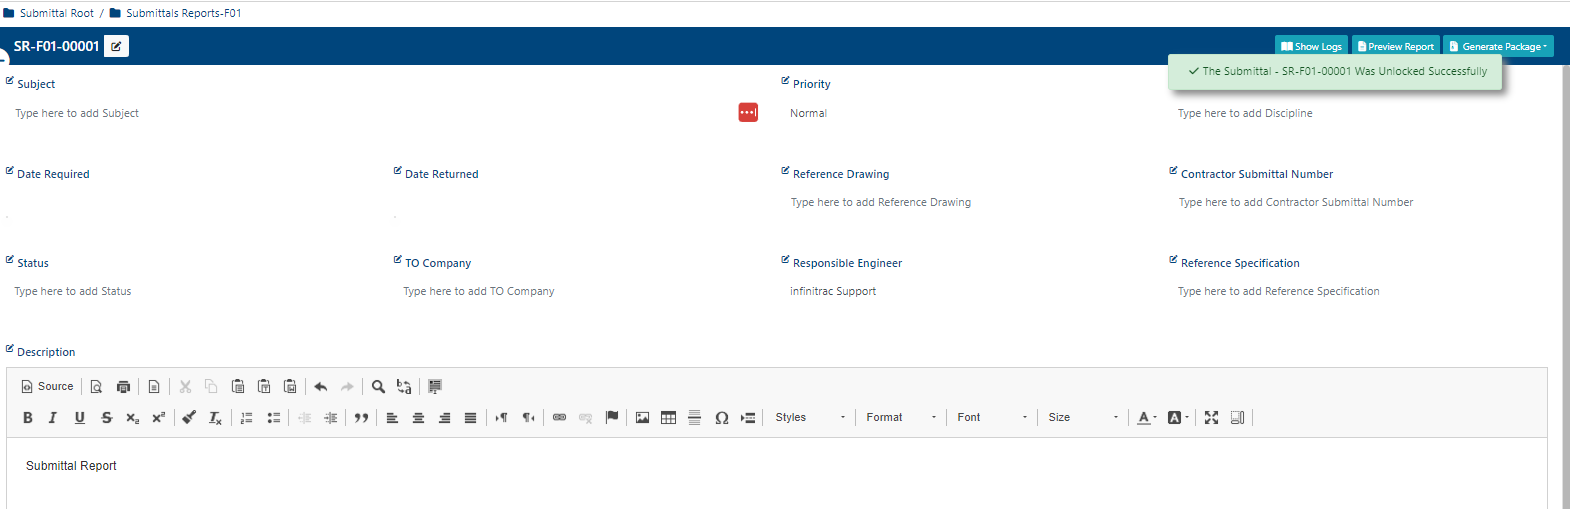This screenshot has height=509, width=1570.
Task: Open the Find magnifier tool
Action: 378,387
